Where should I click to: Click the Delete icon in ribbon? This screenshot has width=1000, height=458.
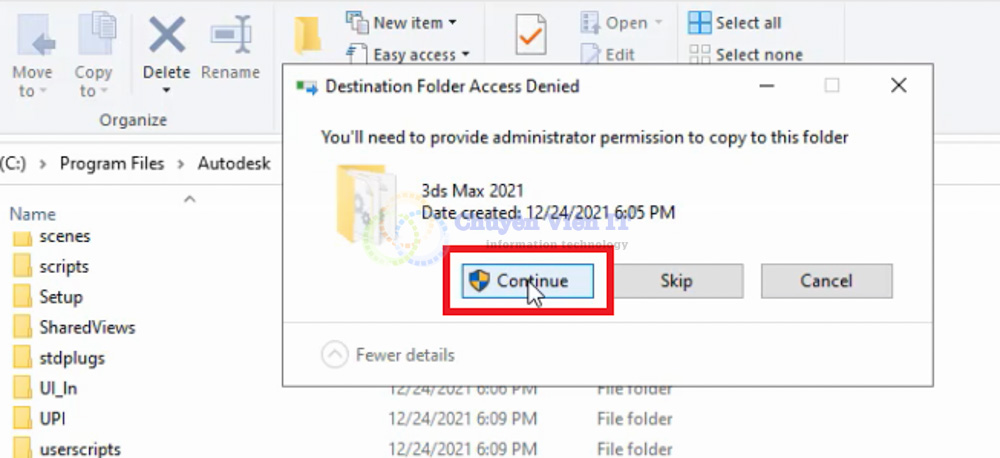click(x=166, y=36)
